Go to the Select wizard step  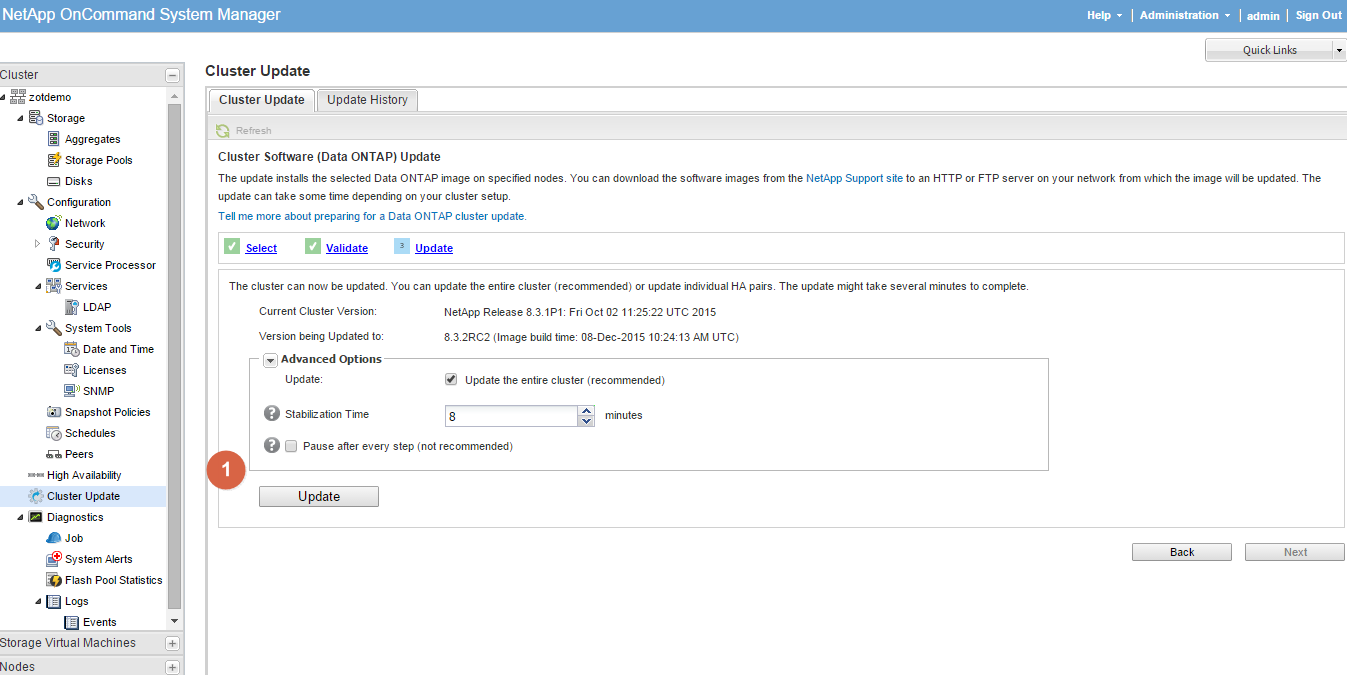click(x=261, y=248)
